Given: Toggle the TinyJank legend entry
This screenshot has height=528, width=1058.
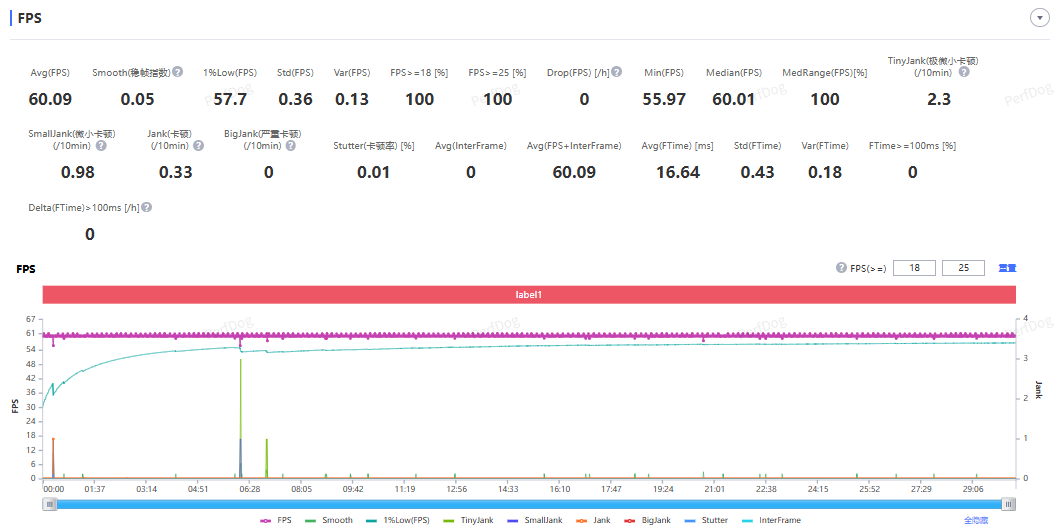Looking at the screenshot, I should click(468, 521).
